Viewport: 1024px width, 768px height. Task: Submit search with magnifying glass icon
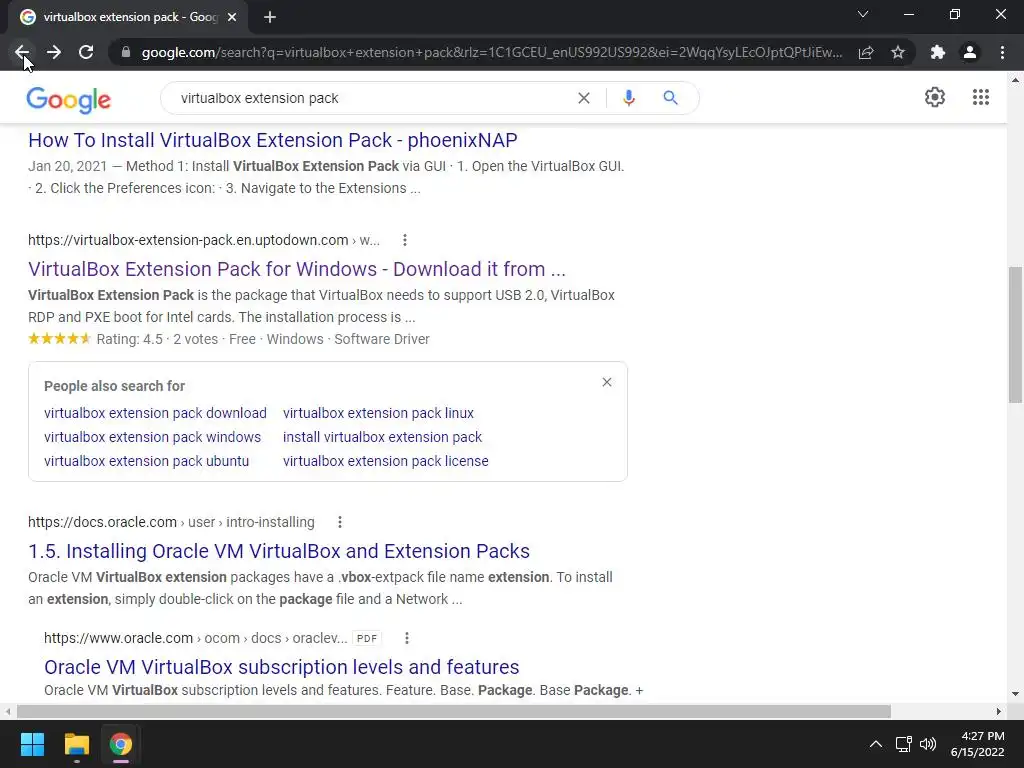click(x=670, y=98)
